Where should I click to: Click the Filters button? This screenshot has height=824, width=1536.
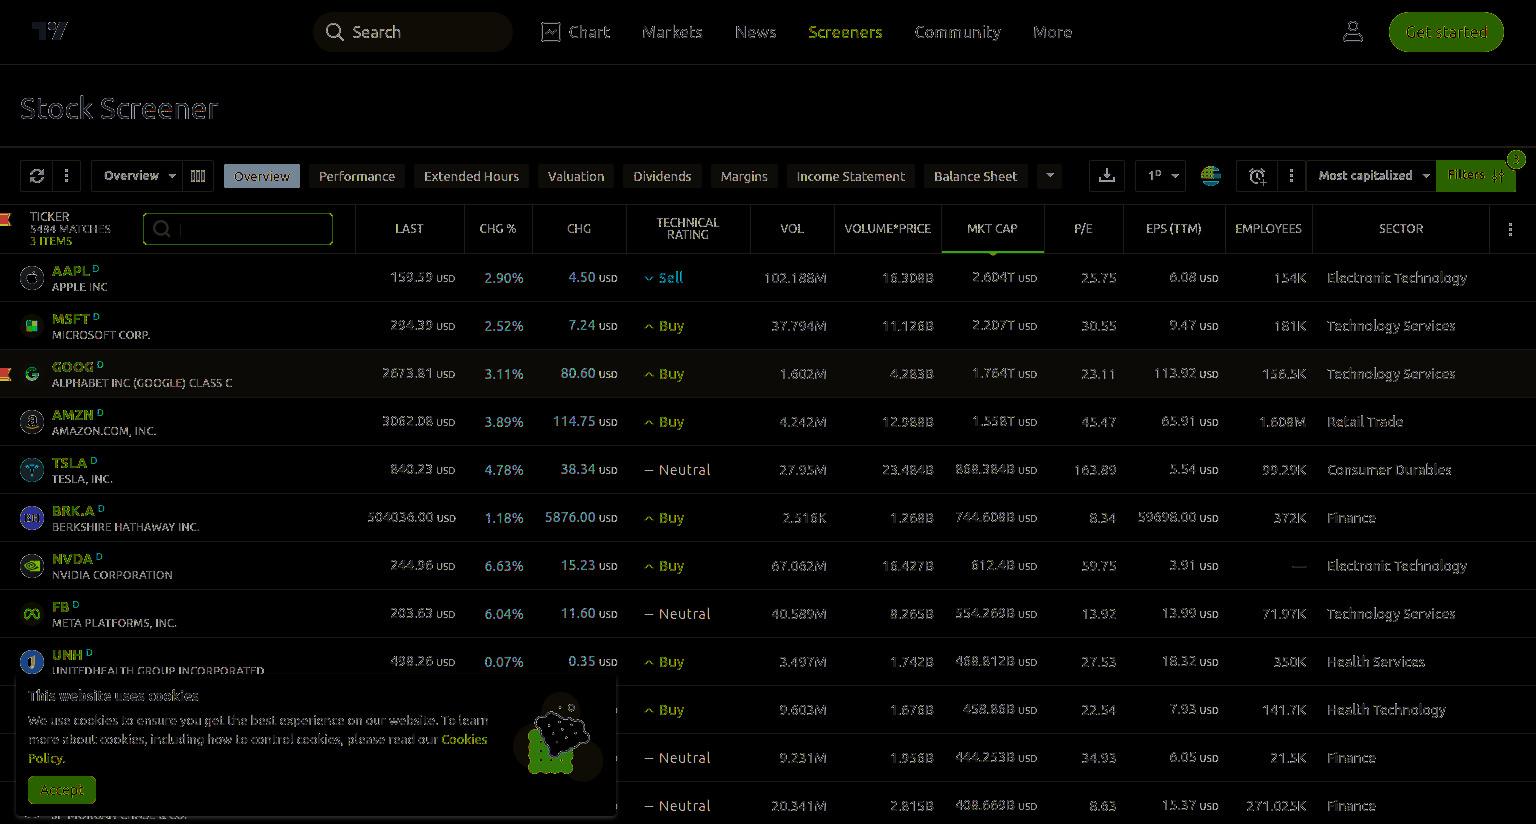1476,176
